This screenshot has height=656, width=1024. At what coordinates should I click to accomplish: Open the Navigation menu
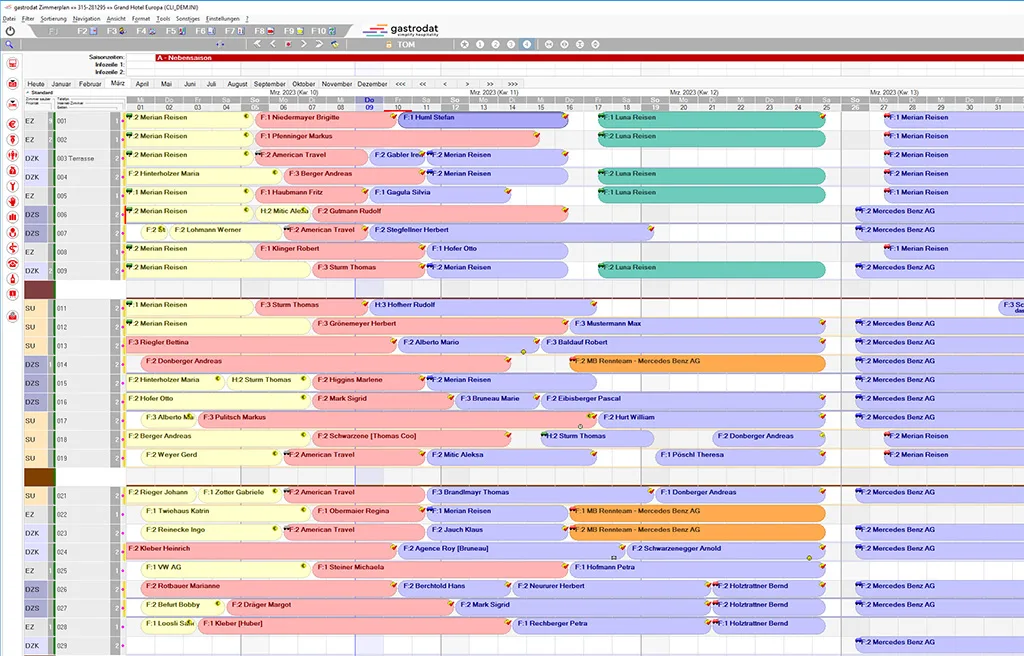(x=86, y=19)
